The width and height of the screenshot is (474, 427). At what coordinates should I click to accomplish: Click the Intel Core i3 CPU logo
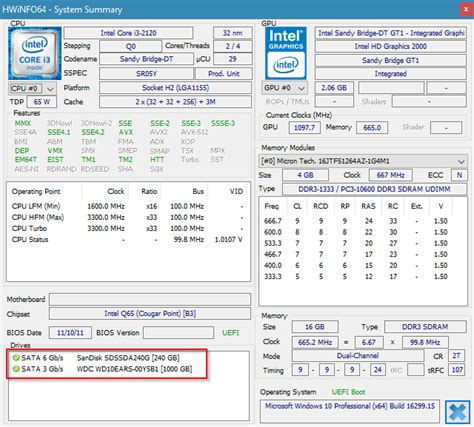pyautogui.click(x=34, y=53)
